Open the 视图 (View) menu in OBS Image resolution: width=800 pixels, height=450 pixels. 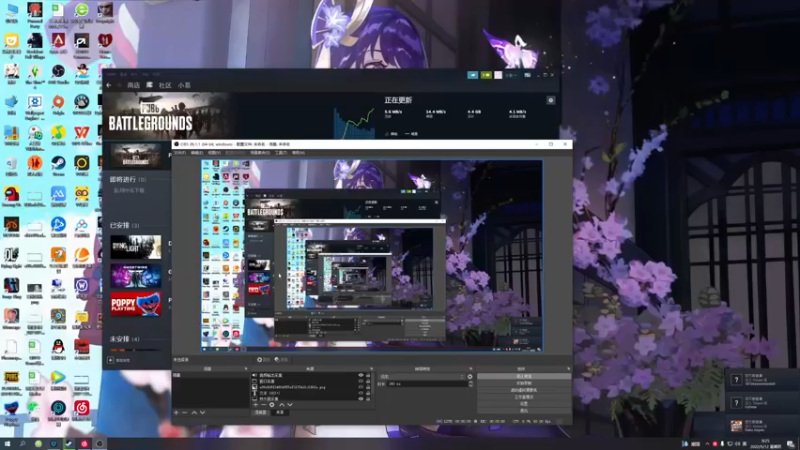pyautogui.click(x=214, y=153)
